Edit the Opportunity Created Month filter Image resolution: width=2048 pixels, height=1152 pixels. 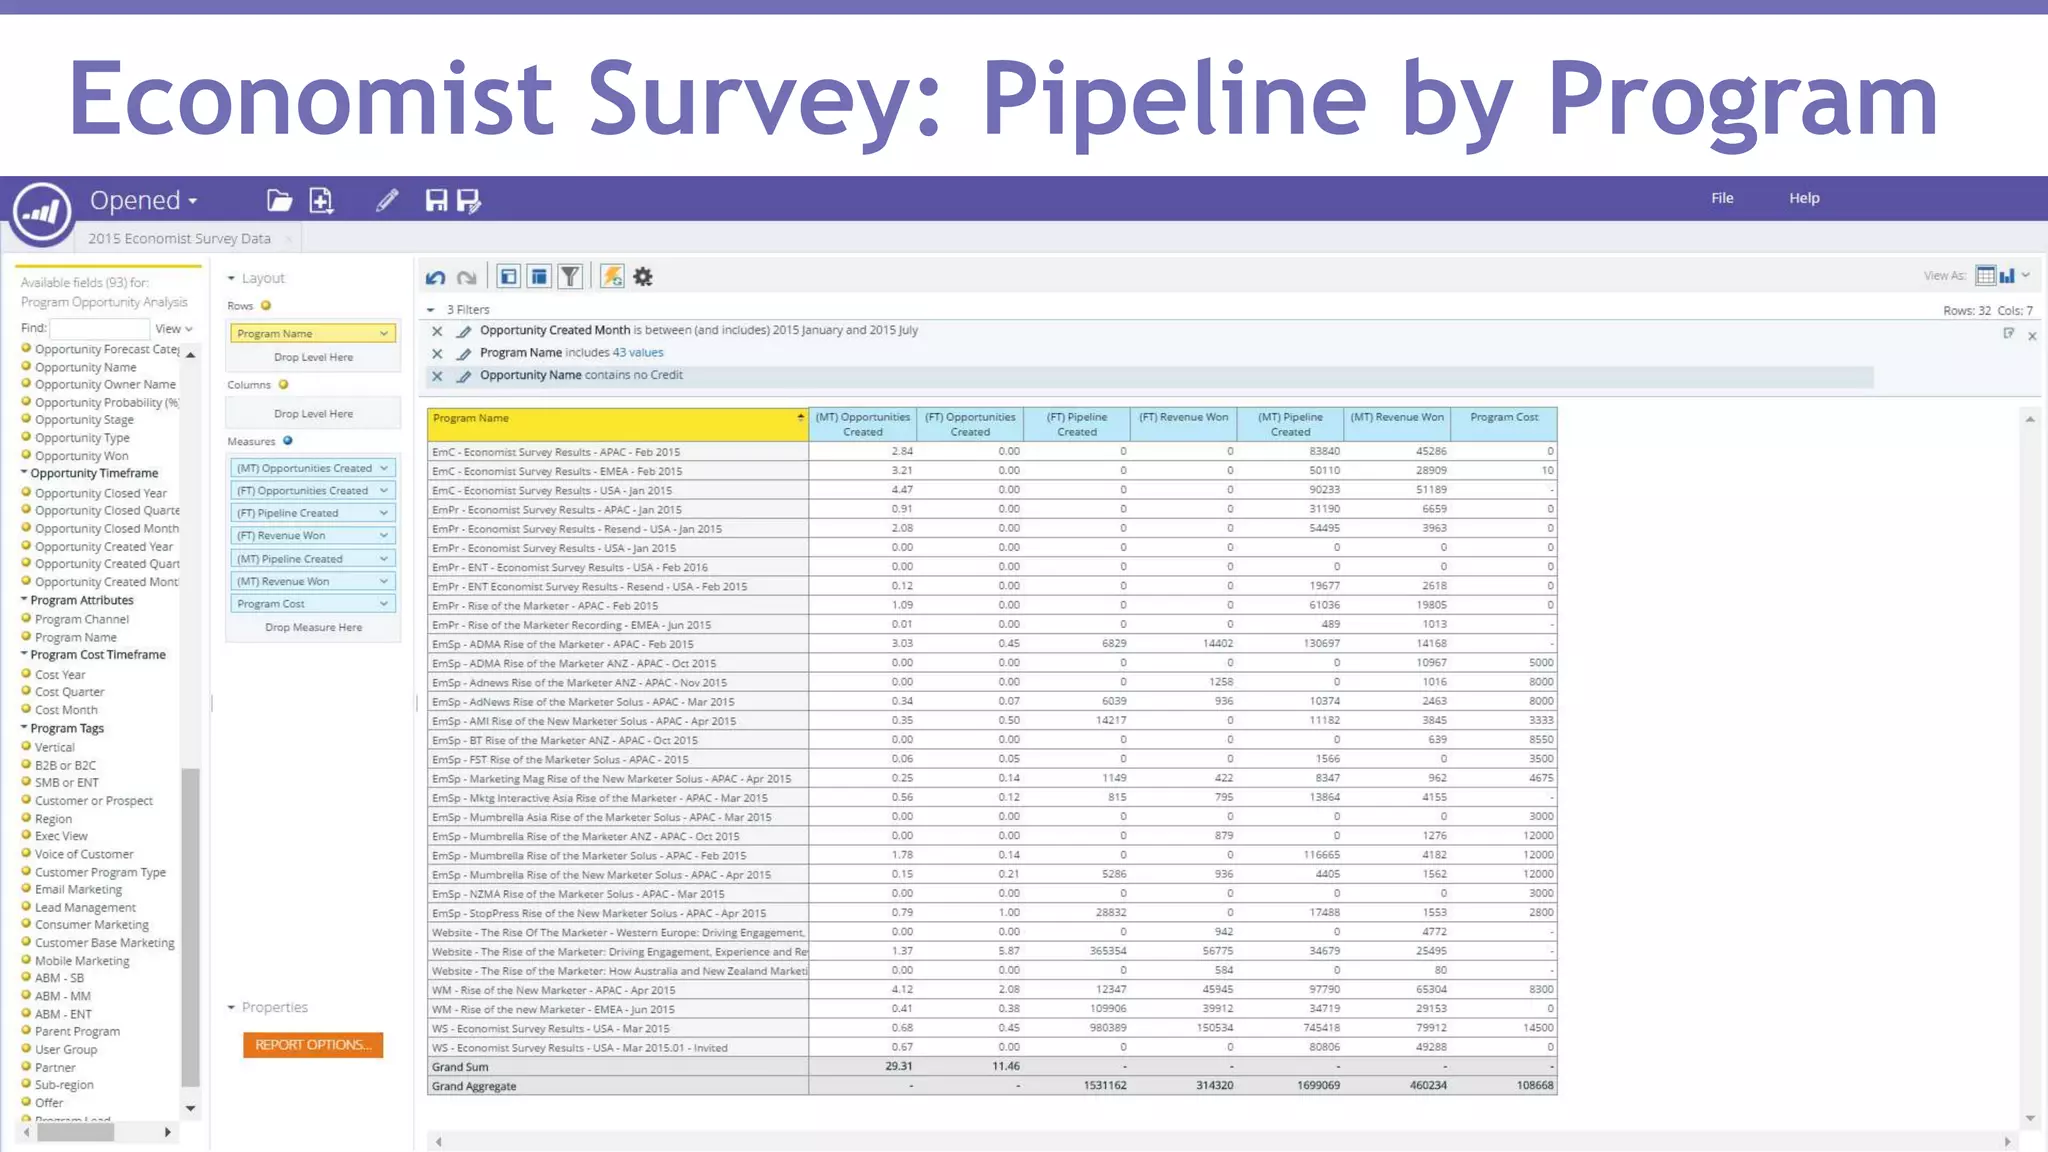point(464,331)
